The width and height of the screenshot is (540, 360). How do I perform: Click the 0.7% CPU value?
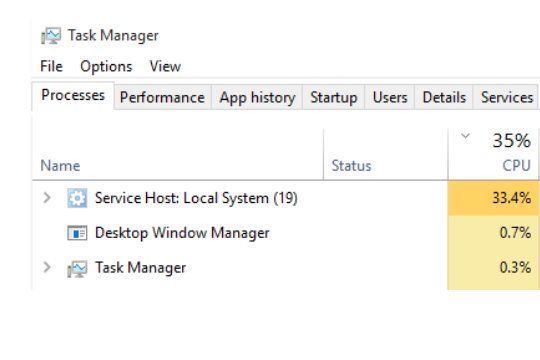(x=515, y=233)
